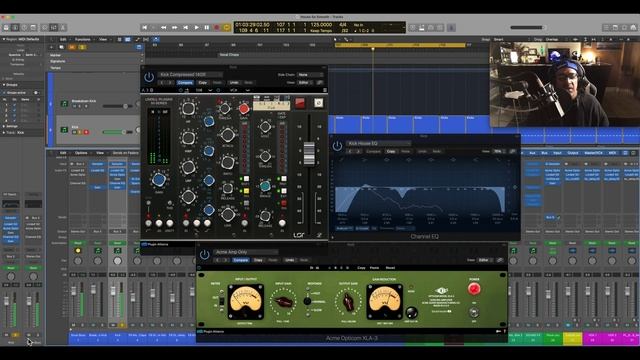
Task: Open the Kick House EQ preset dropdown
Action: [x=379, y=143]
